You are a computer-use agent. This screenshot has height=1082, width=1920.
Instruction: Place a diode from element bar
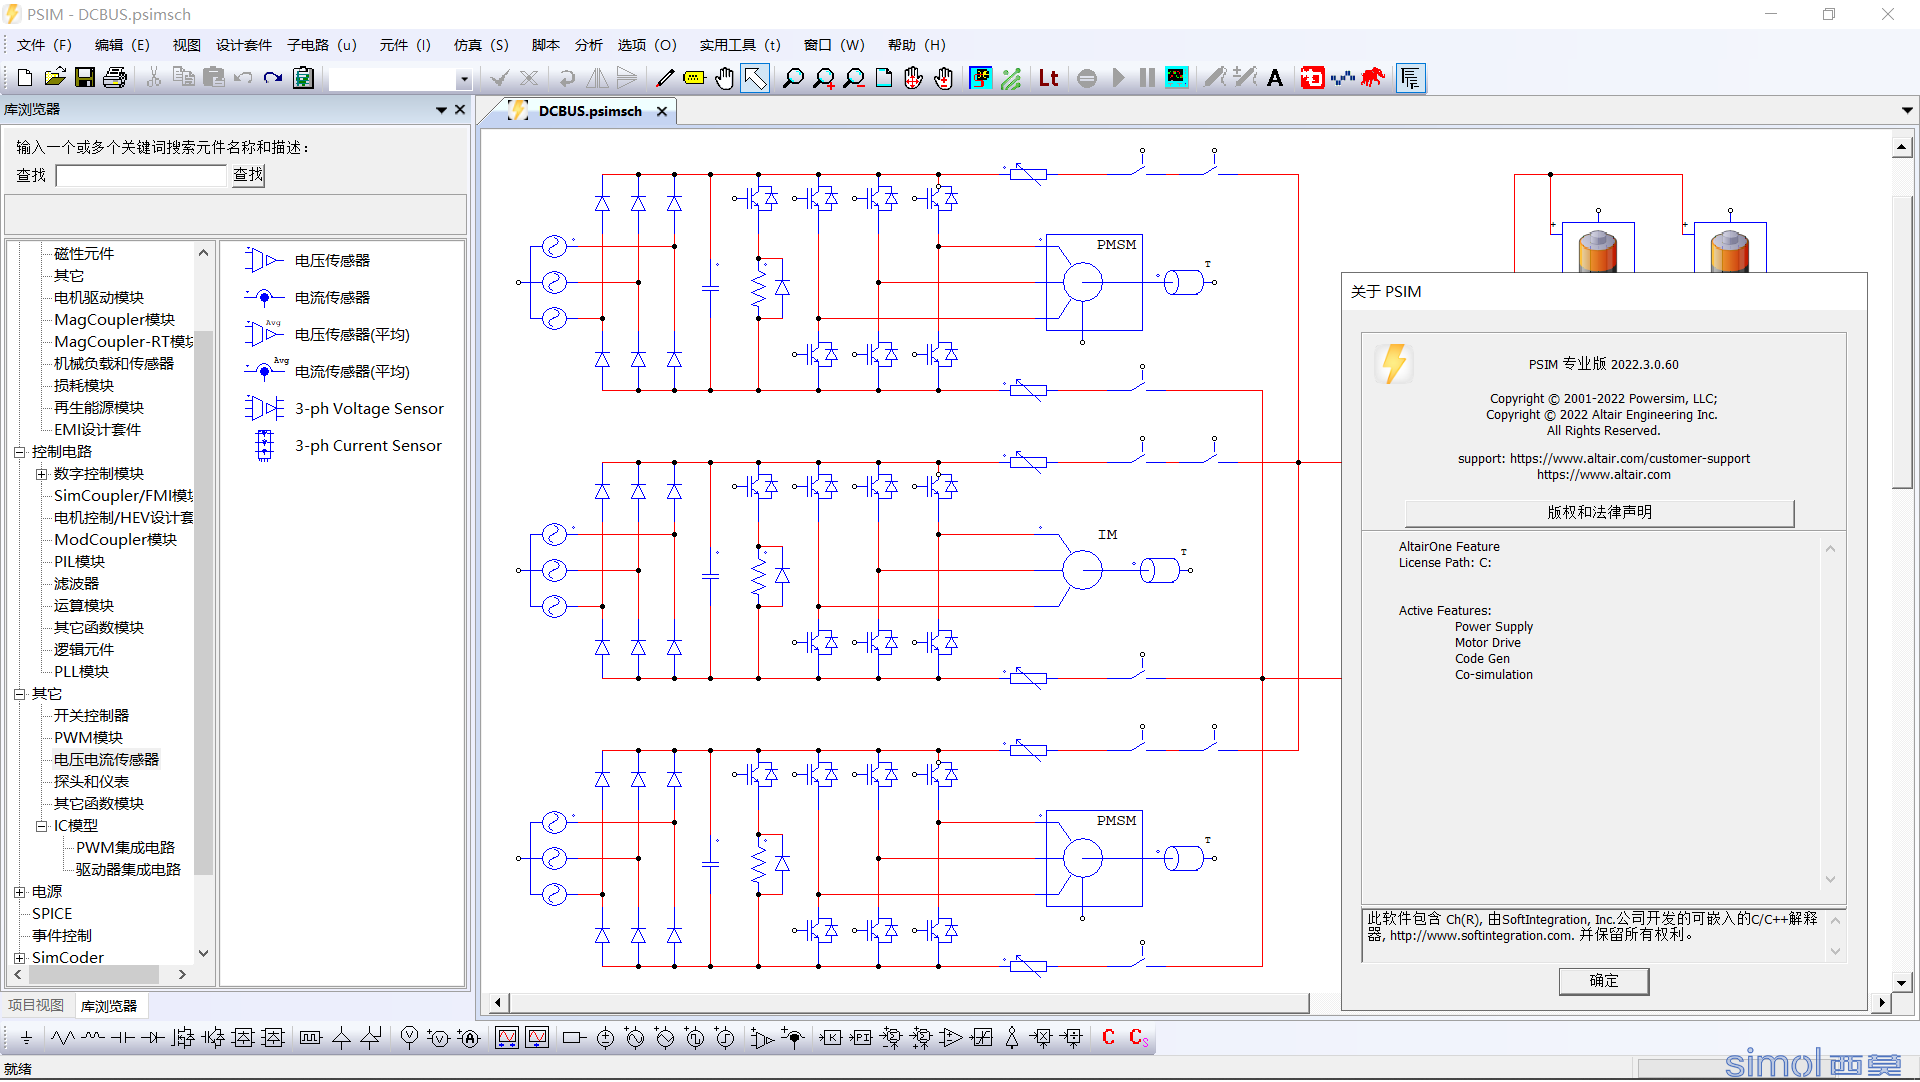[153, 1038]
